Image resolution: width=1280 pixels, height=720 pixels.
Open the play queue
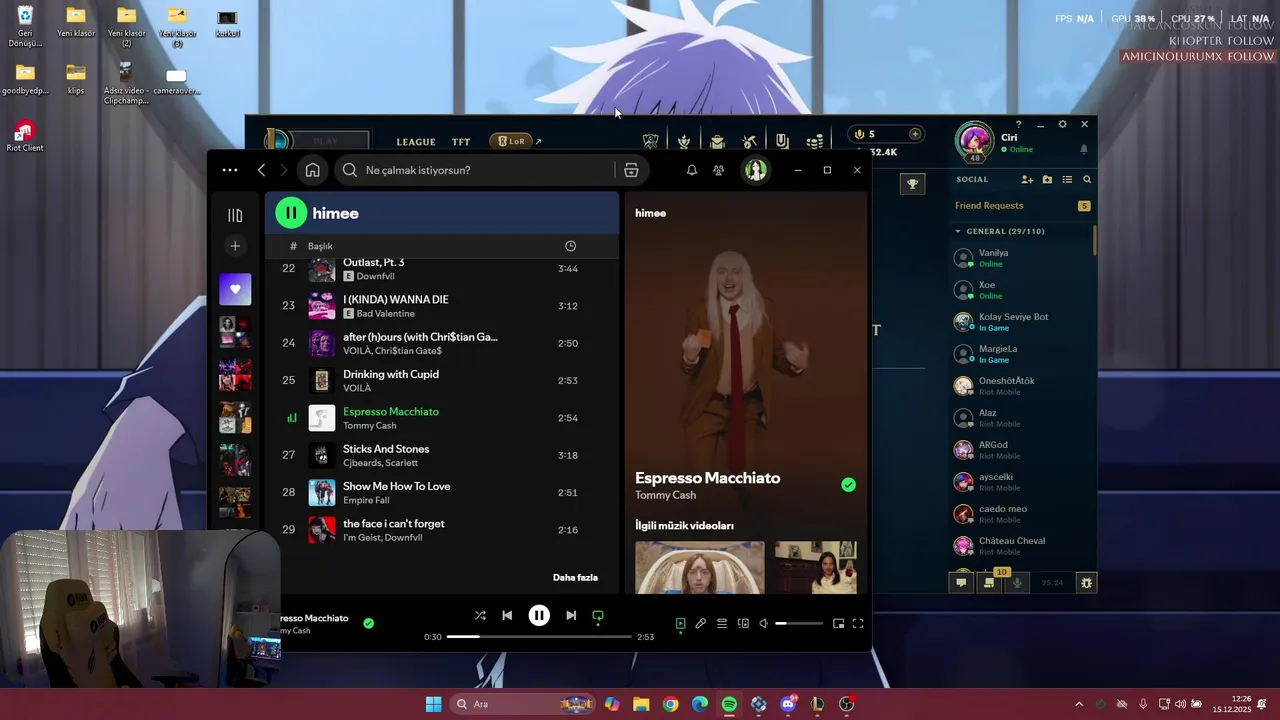click(722, 624)
